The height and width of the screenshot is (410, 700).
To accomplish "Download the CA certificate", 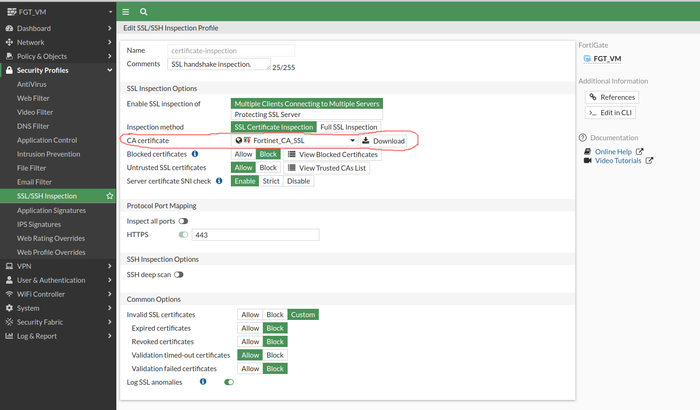I will [x=383, y=141].
